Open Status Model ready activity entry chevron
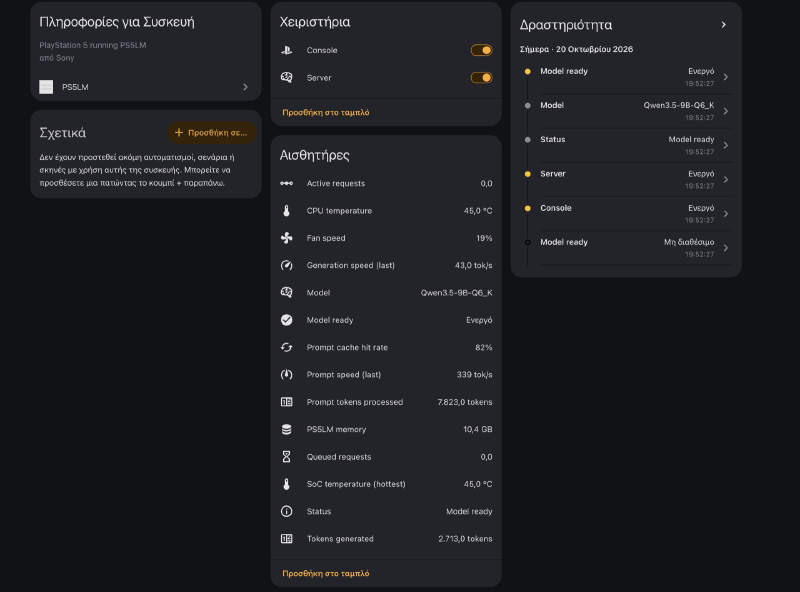Image resolution: width=800 pixels, height=592 pixels. (x=726, y=145)
